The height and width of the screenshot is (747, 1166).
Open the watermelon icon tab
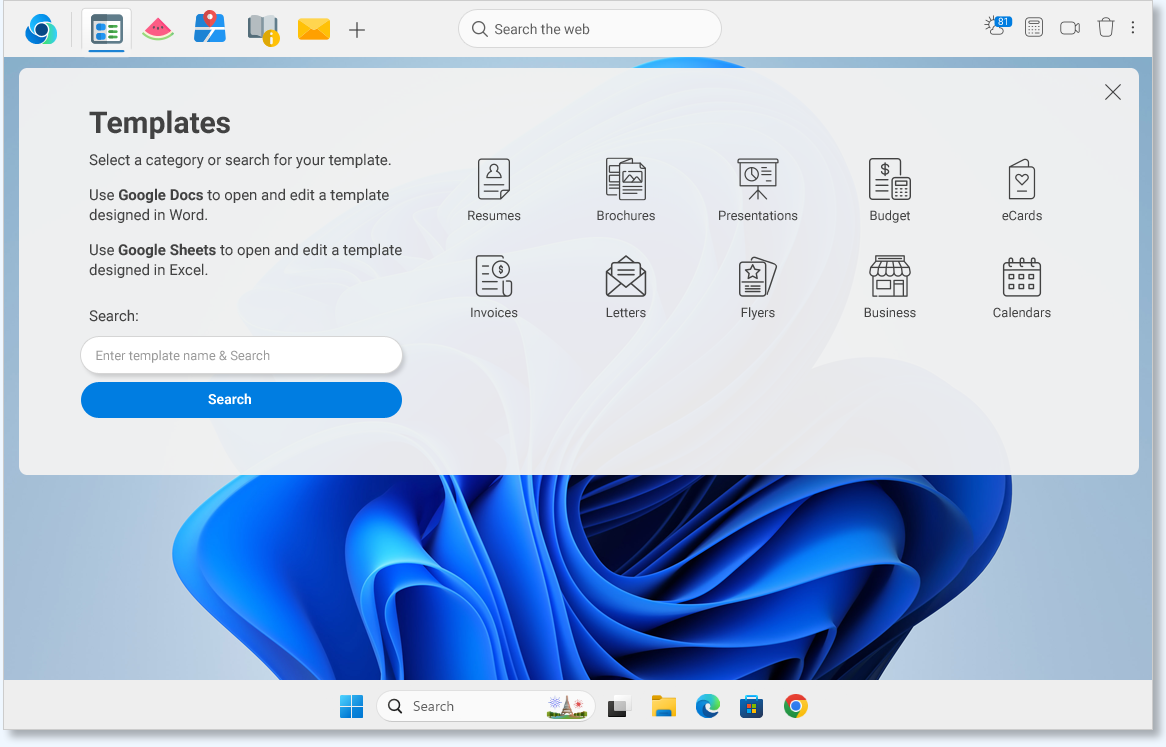coord(158,29)
